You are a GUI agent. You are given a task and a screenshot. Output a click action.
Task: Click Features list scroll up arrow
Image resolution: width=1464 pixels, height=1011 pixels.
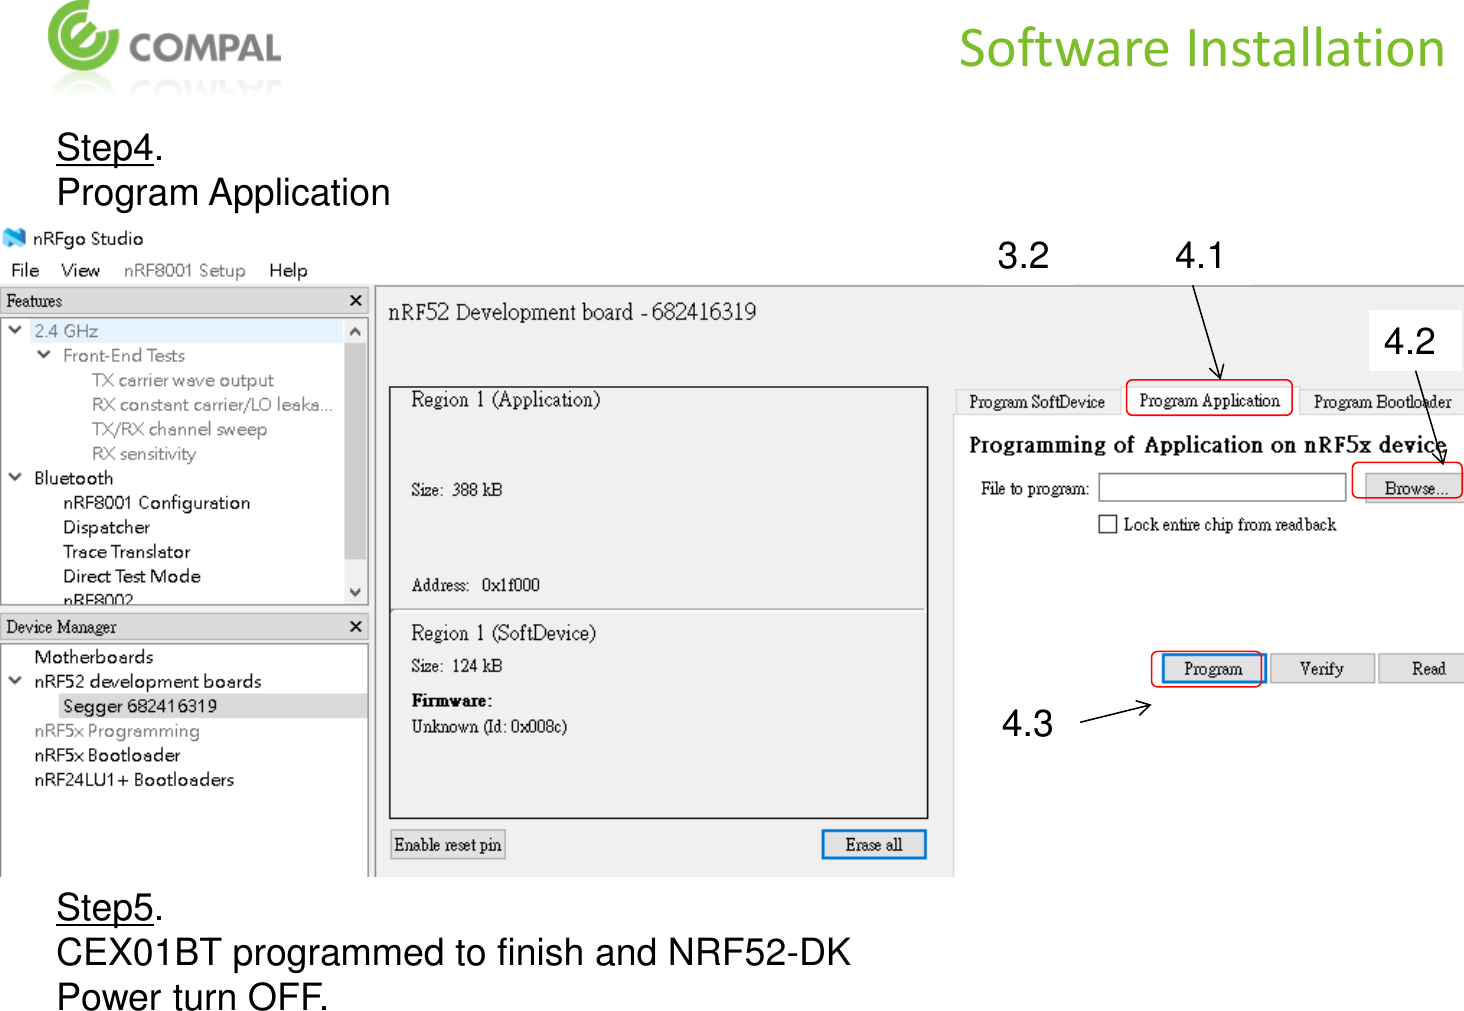pyautogui.click(x=355, y=330)
